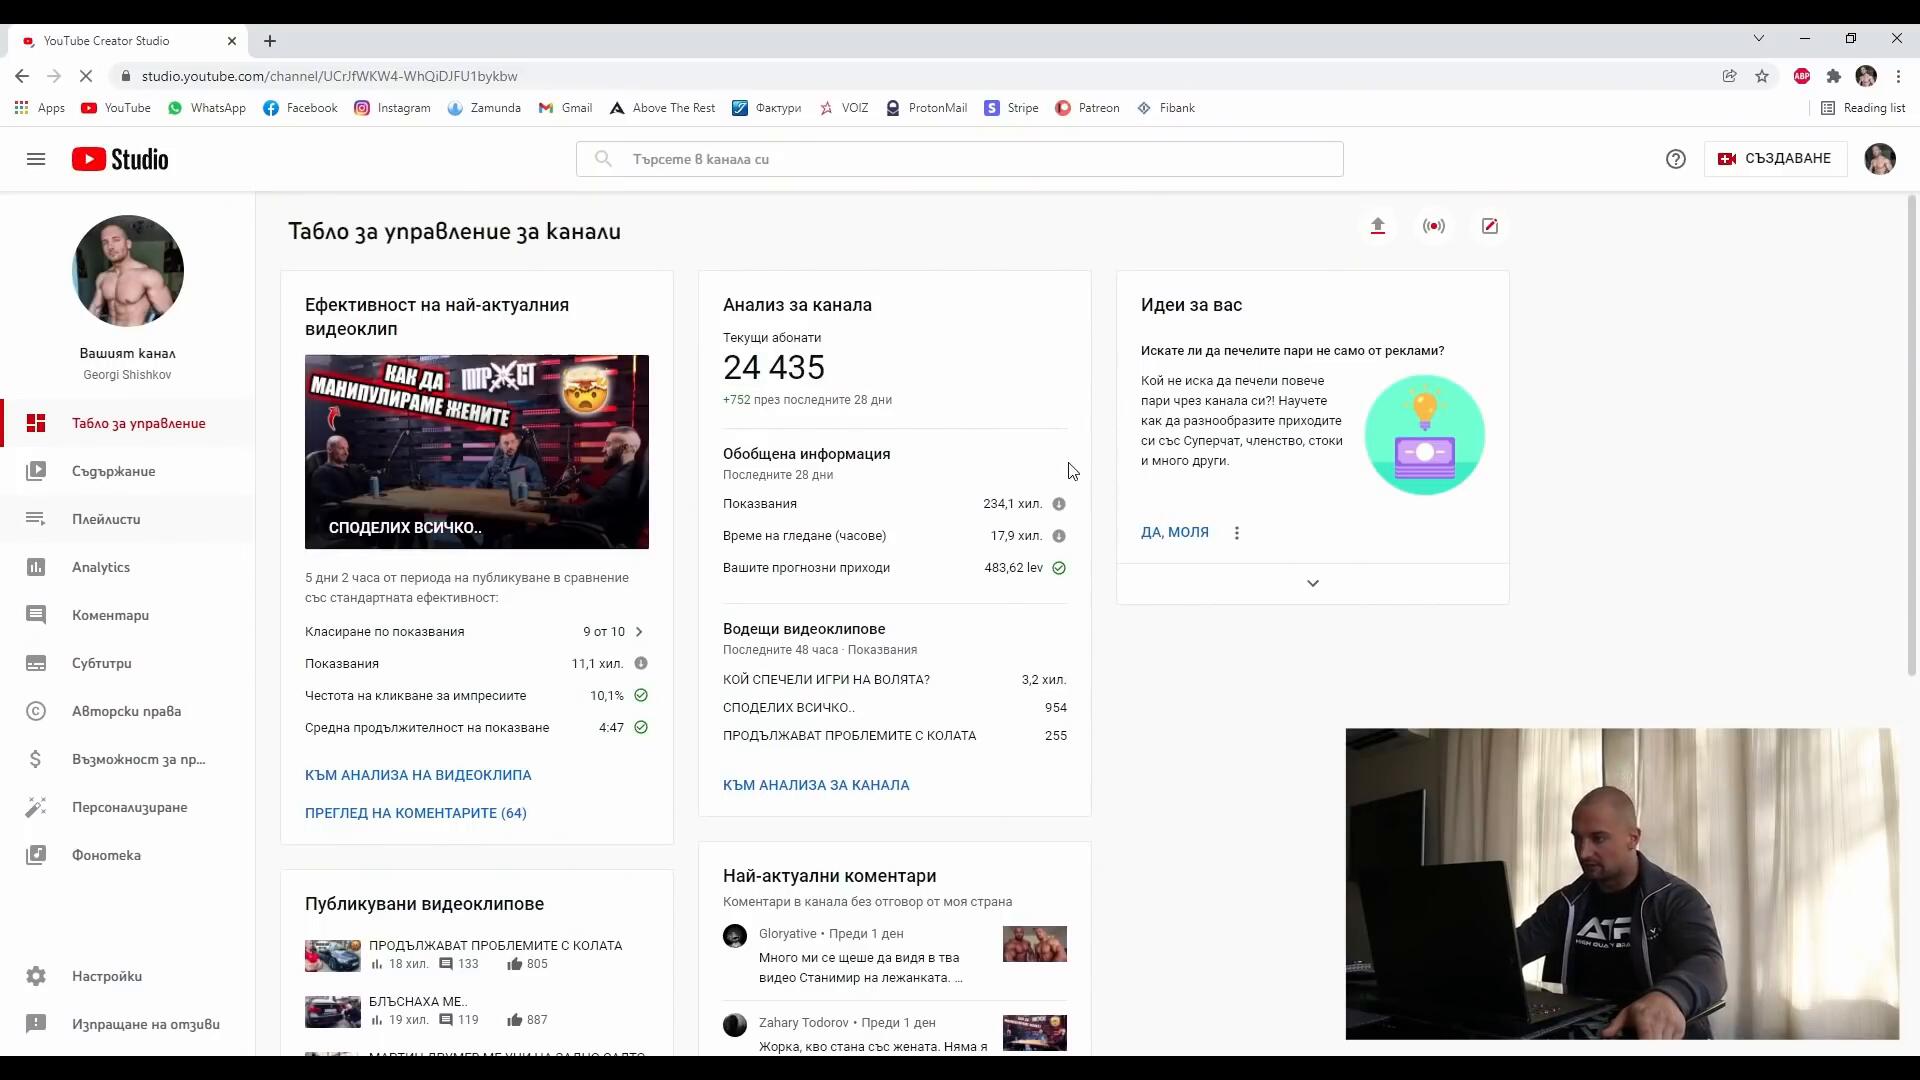Expand the Ideas card with down chevron
The height and width of the screenshot is (1080, 1920).
pos(1313,583)
